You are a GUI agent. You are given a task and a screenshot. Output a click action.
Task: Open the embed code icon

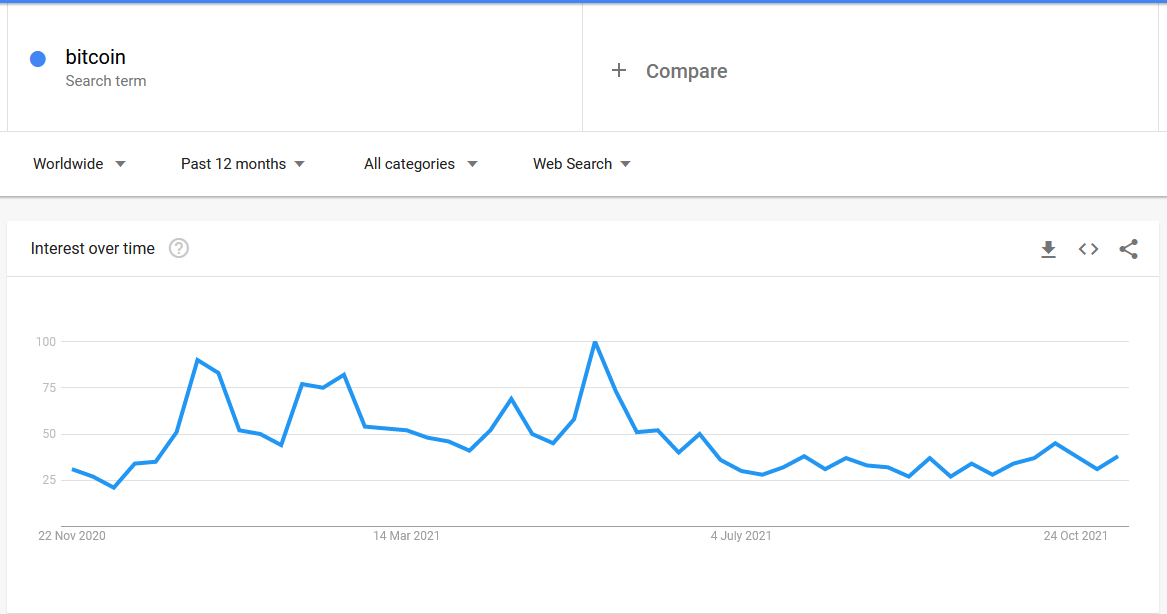1088,249
